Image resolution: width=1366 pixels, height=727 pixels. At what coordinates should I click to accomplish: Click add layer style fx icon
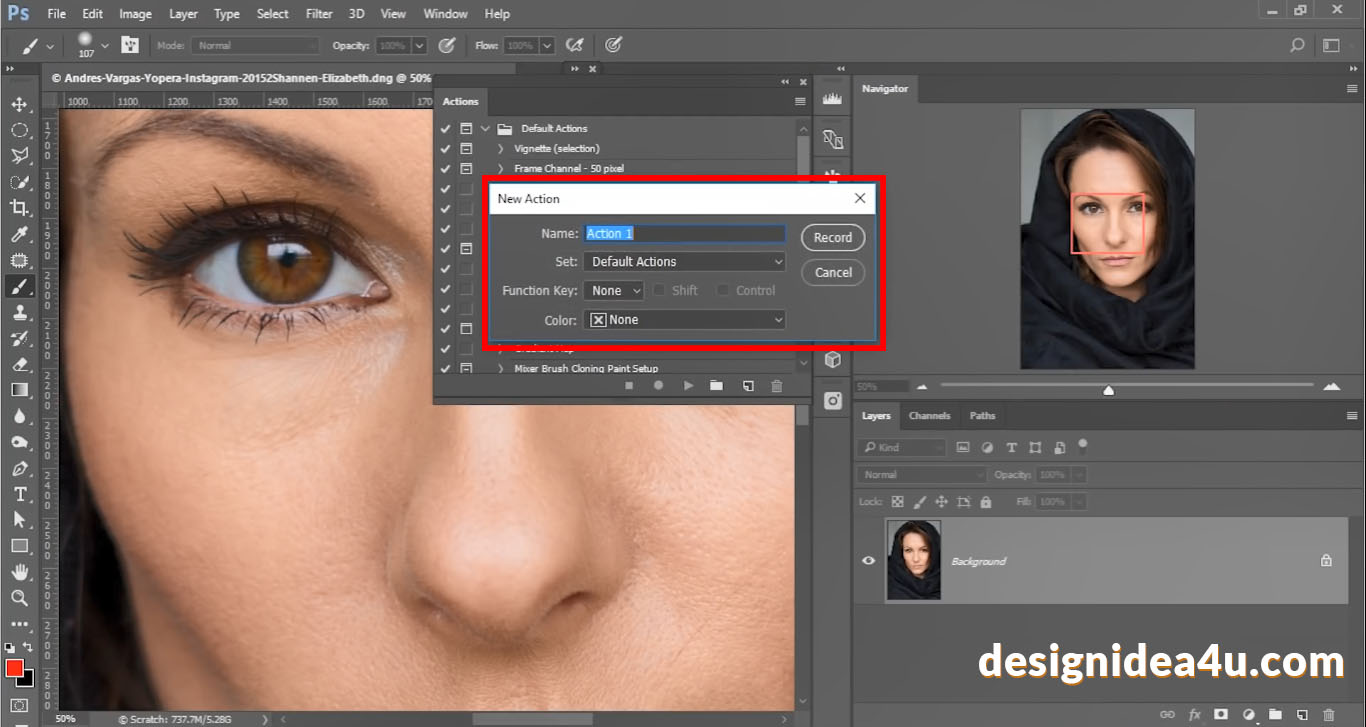click(x=1195, y=715)
